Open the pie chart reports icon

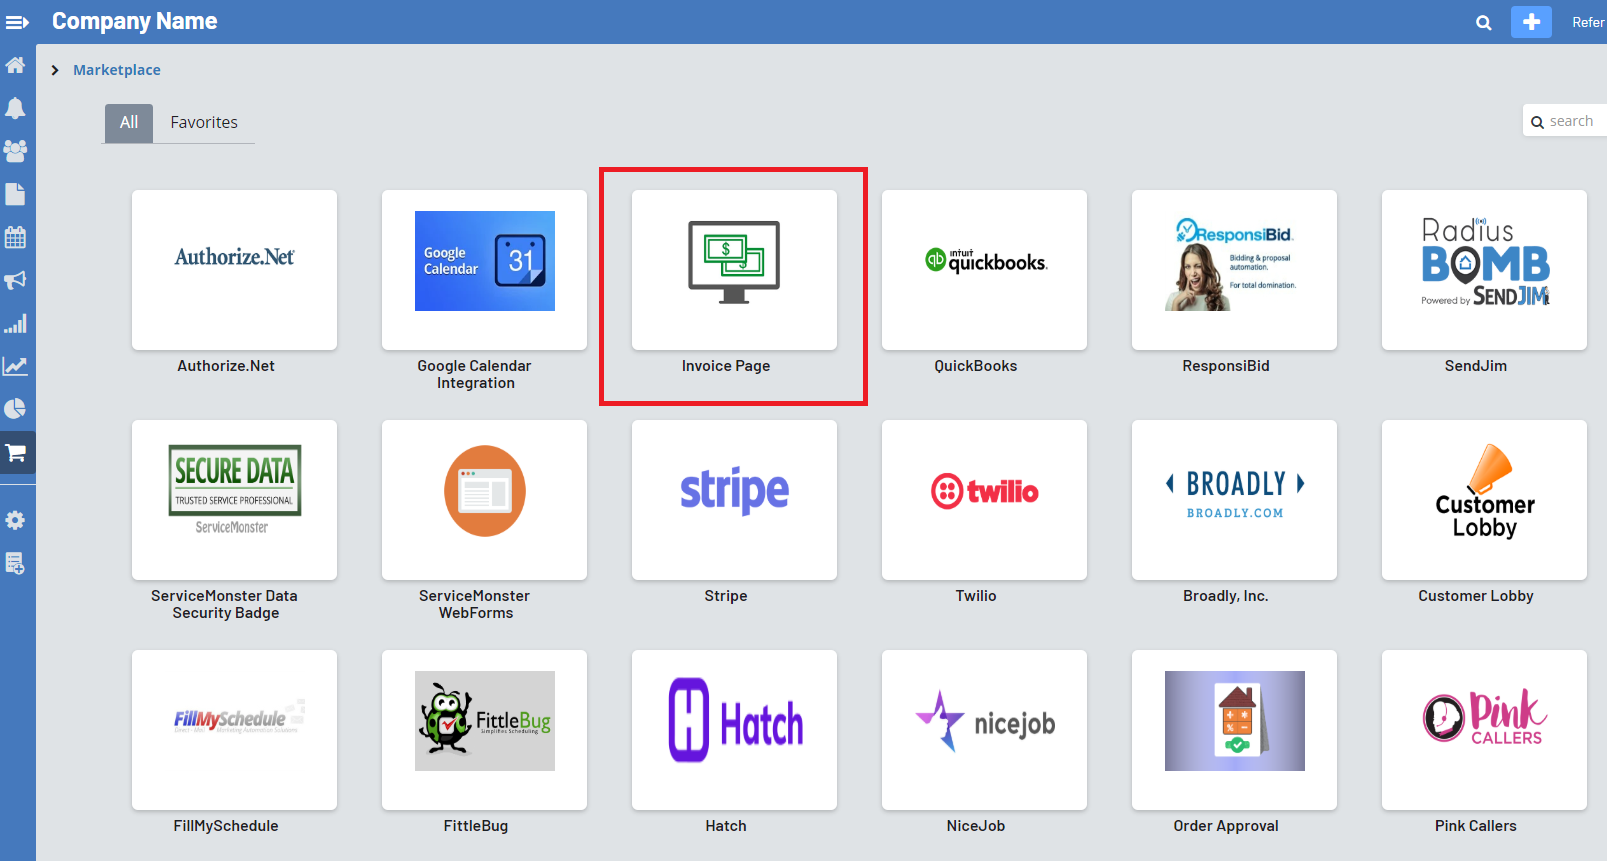pos(16,409)
